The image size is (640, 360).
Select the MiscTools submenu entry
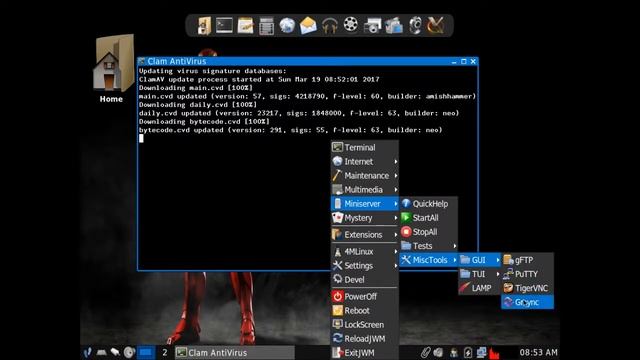pyautogui.click(x=429, y=260)
